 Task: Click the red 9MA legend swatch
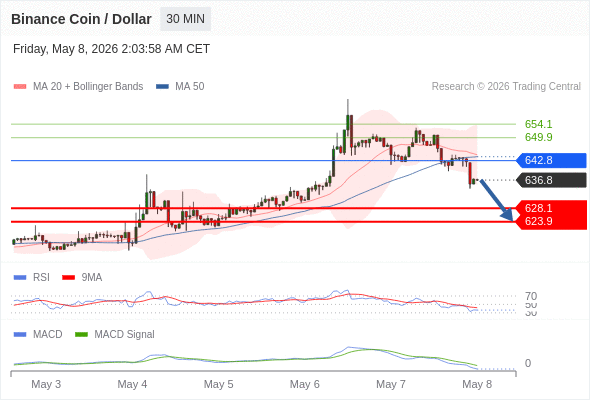[x=68, y=278]
